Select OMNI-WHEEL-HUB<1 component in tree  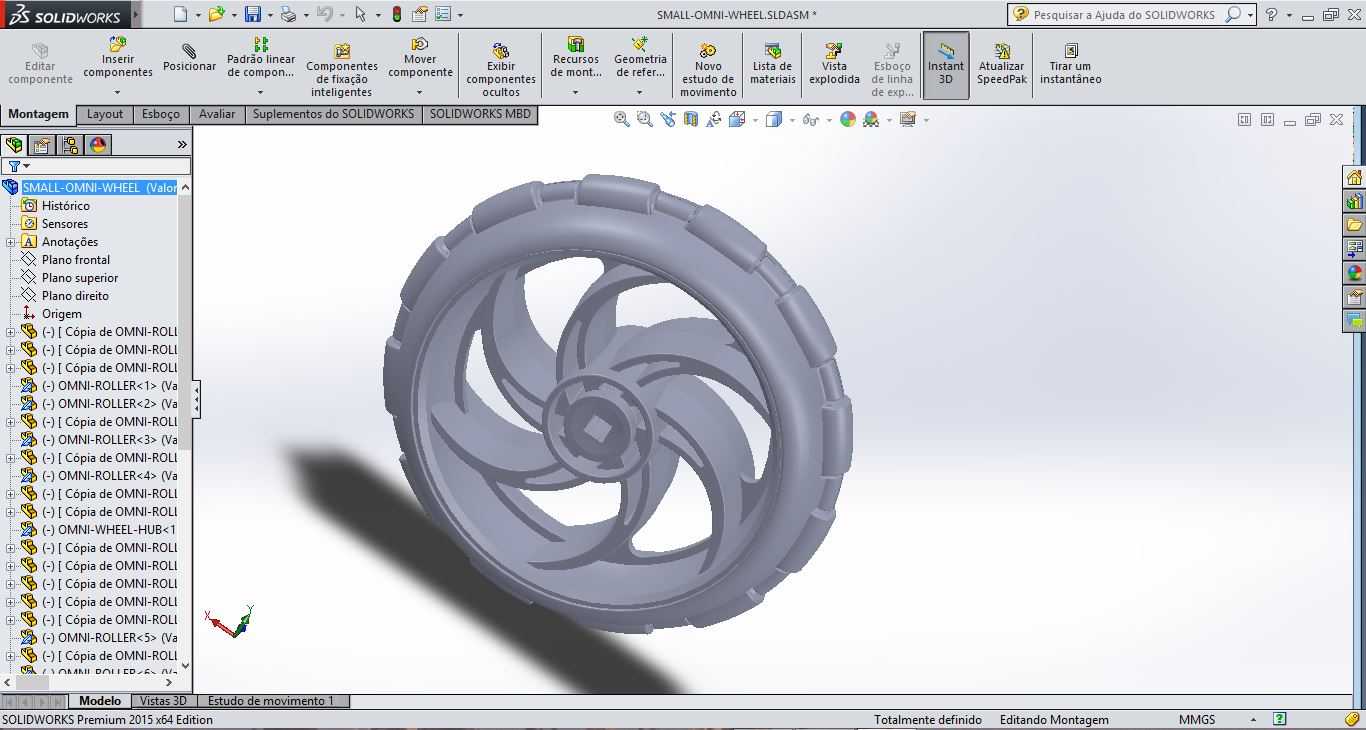pos(109,530)
